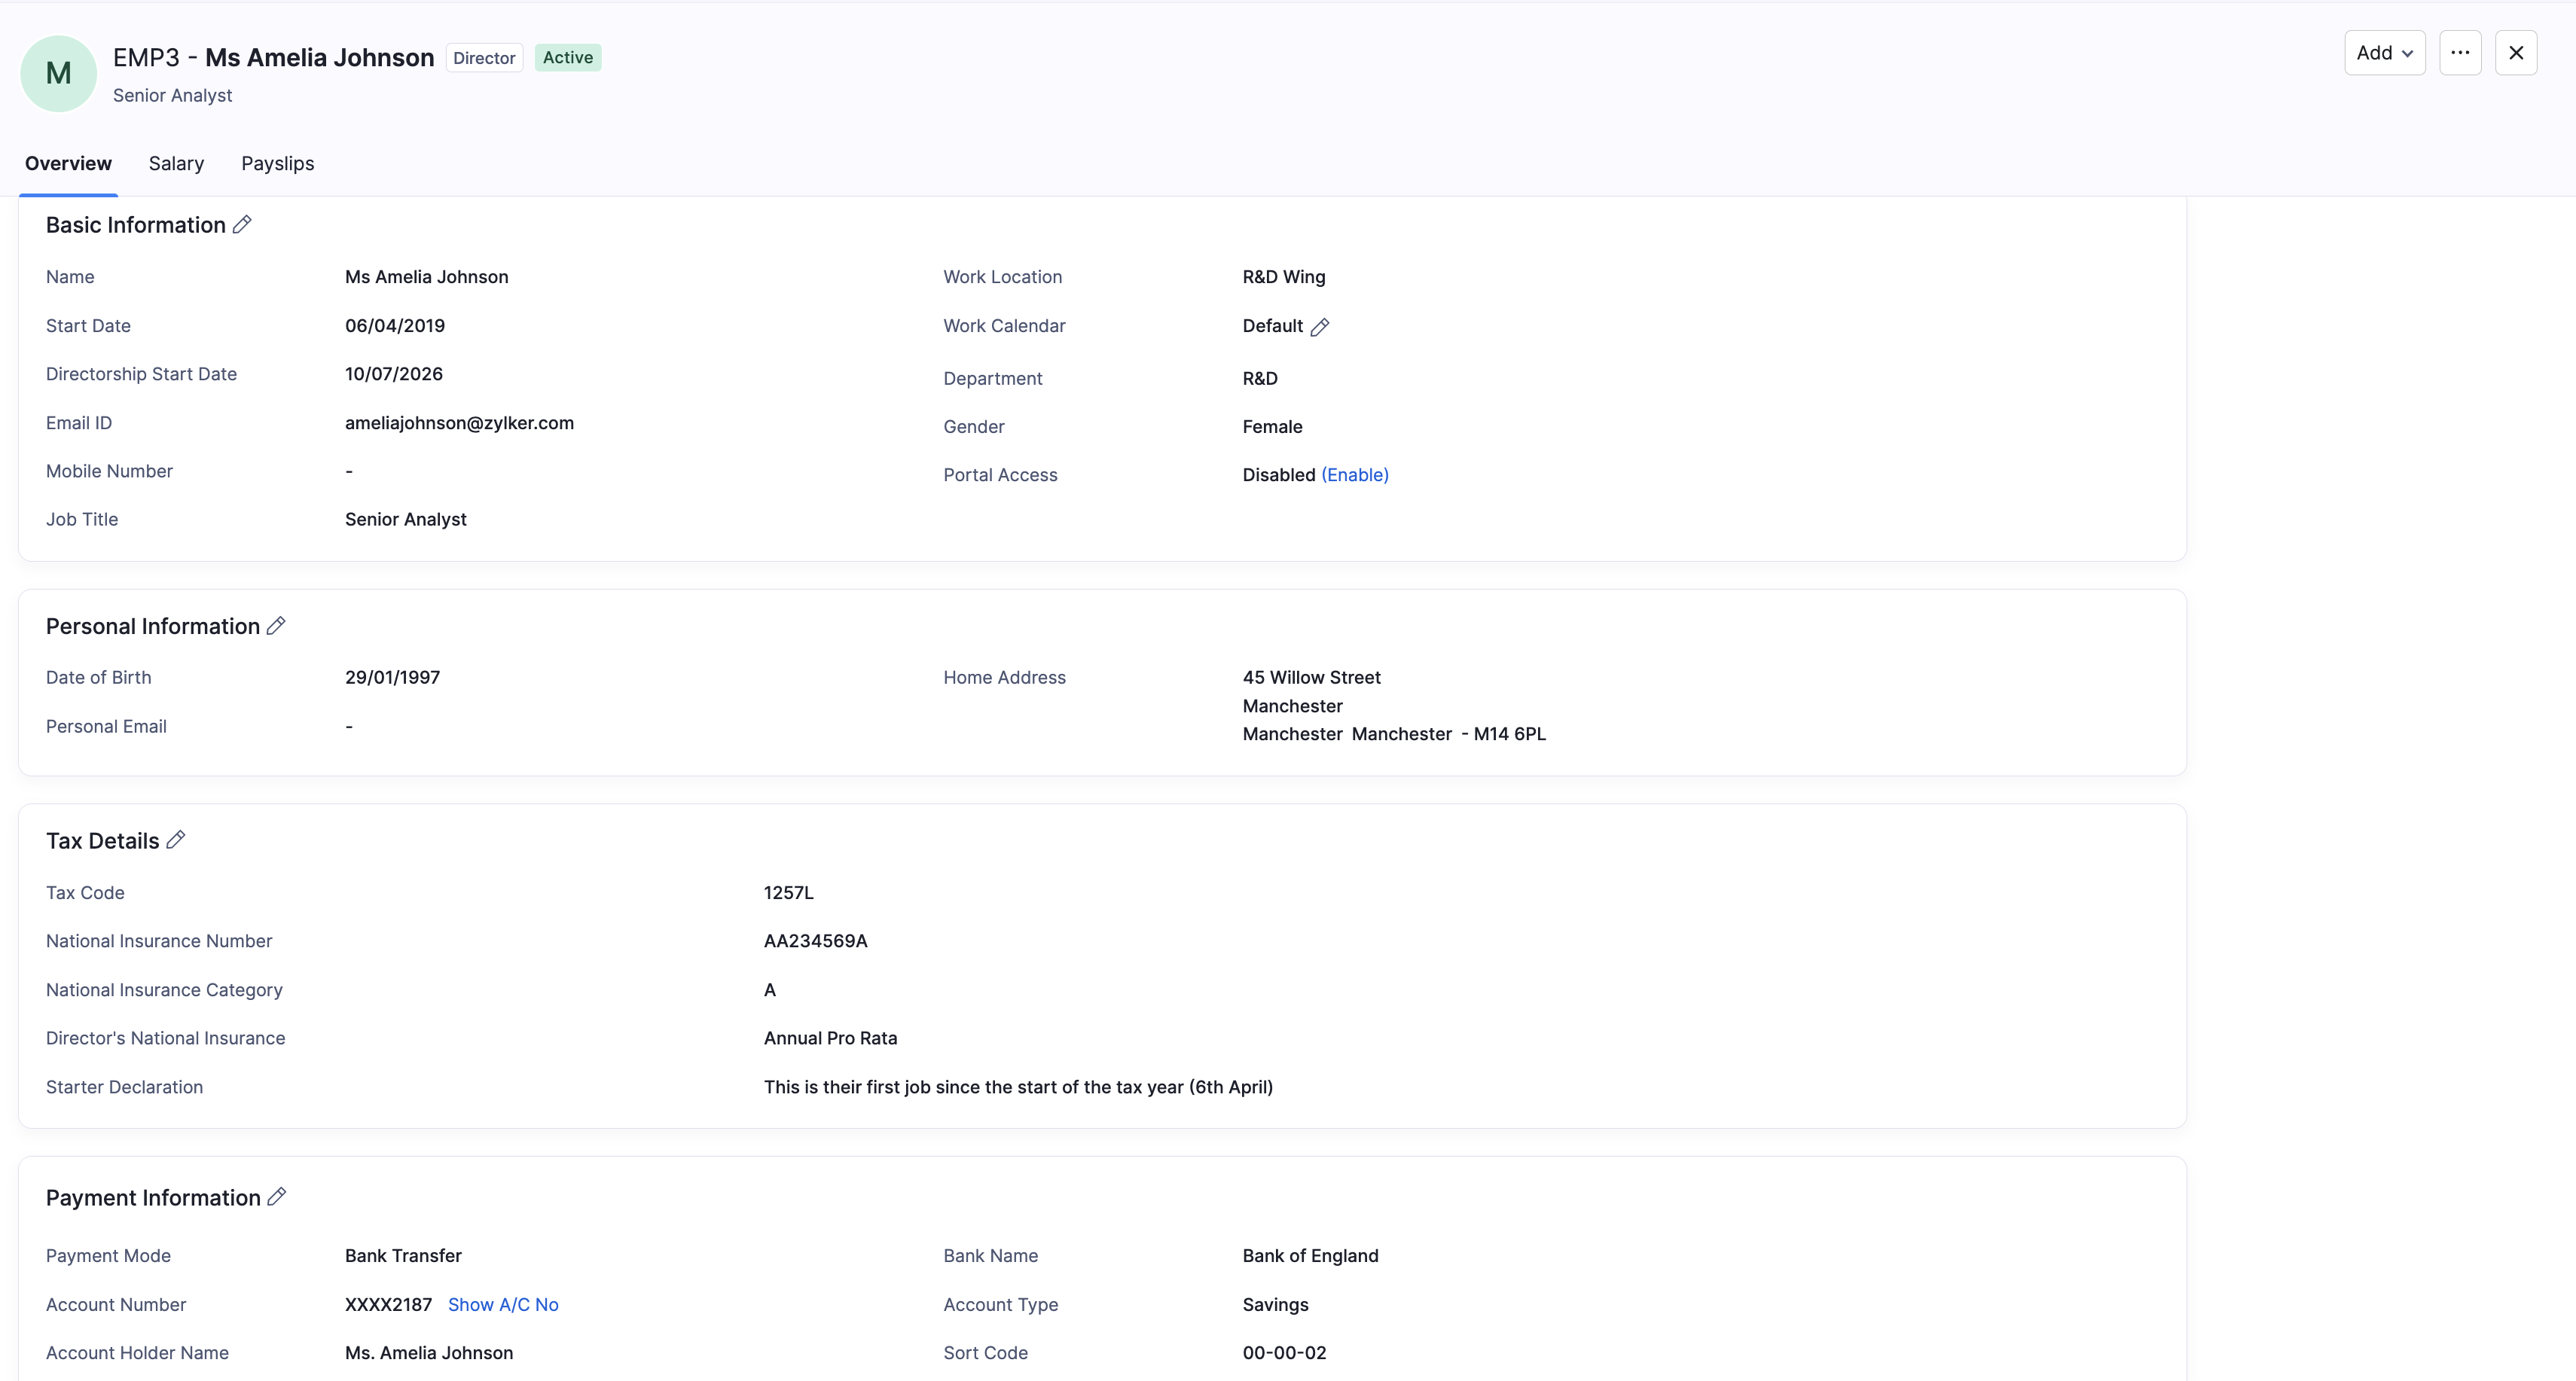2576x1381 pixels.
Task: Click Account Holder Name Ms. Amelia Johnson
Action: (429, 1353)
